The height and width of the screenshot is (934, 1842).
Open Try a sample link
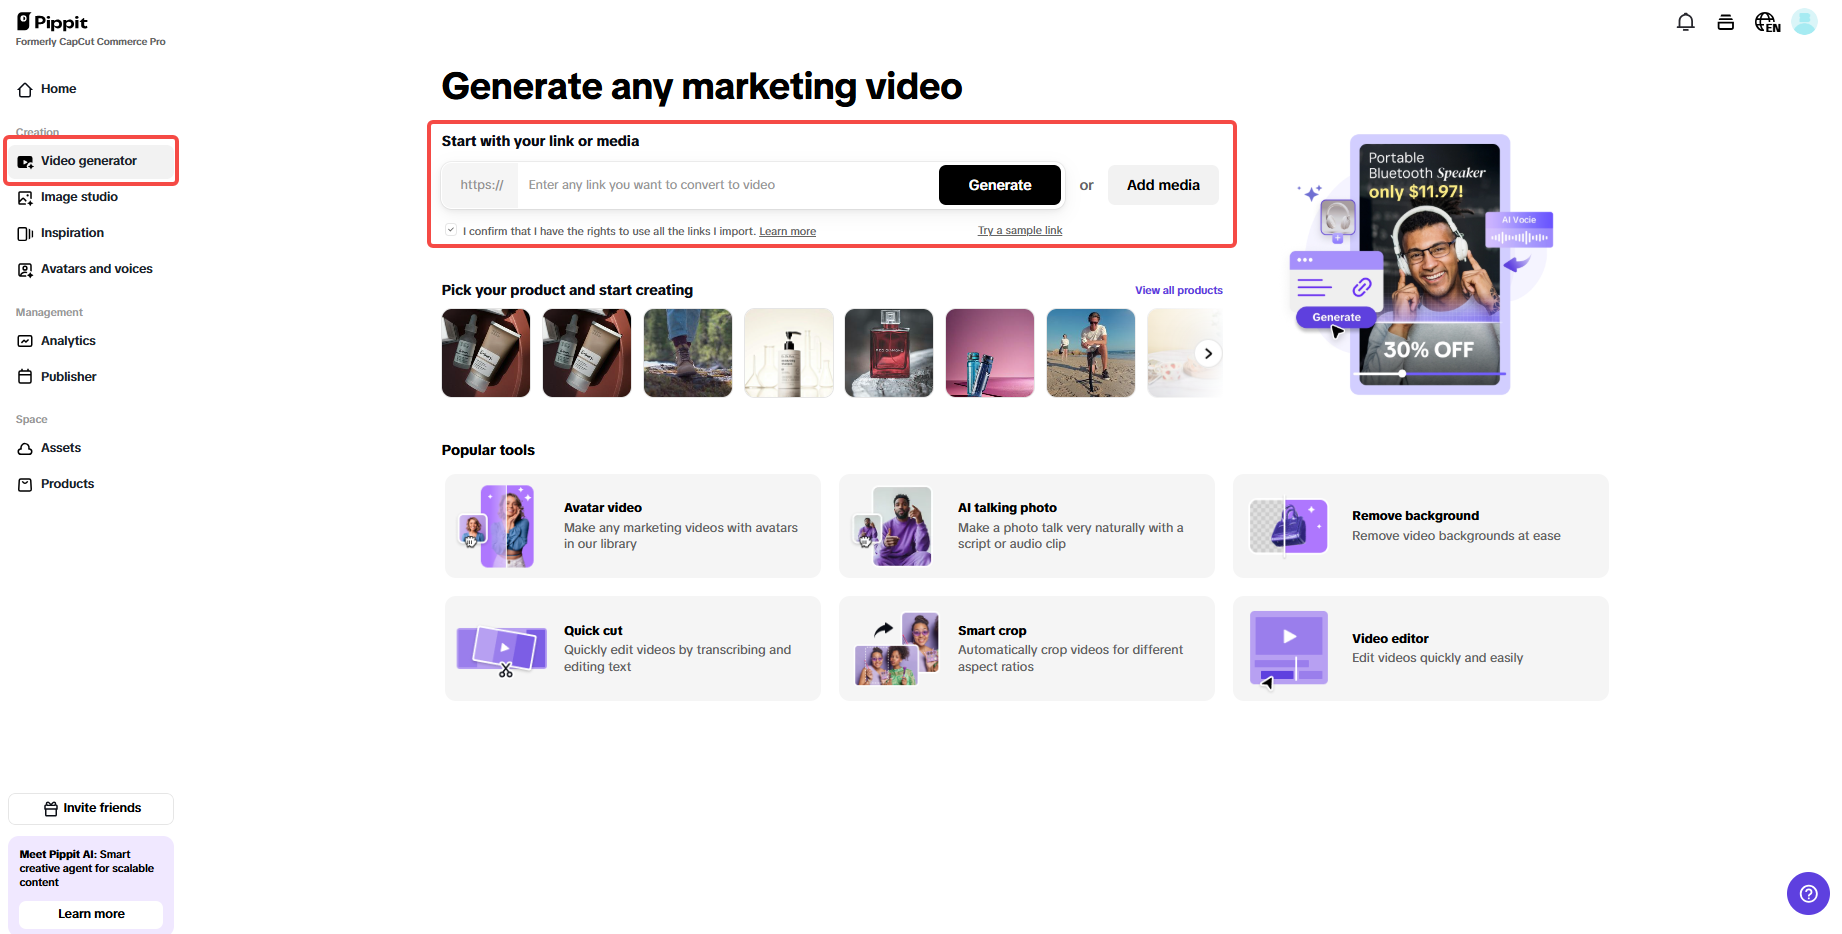tap(1019, 230)
